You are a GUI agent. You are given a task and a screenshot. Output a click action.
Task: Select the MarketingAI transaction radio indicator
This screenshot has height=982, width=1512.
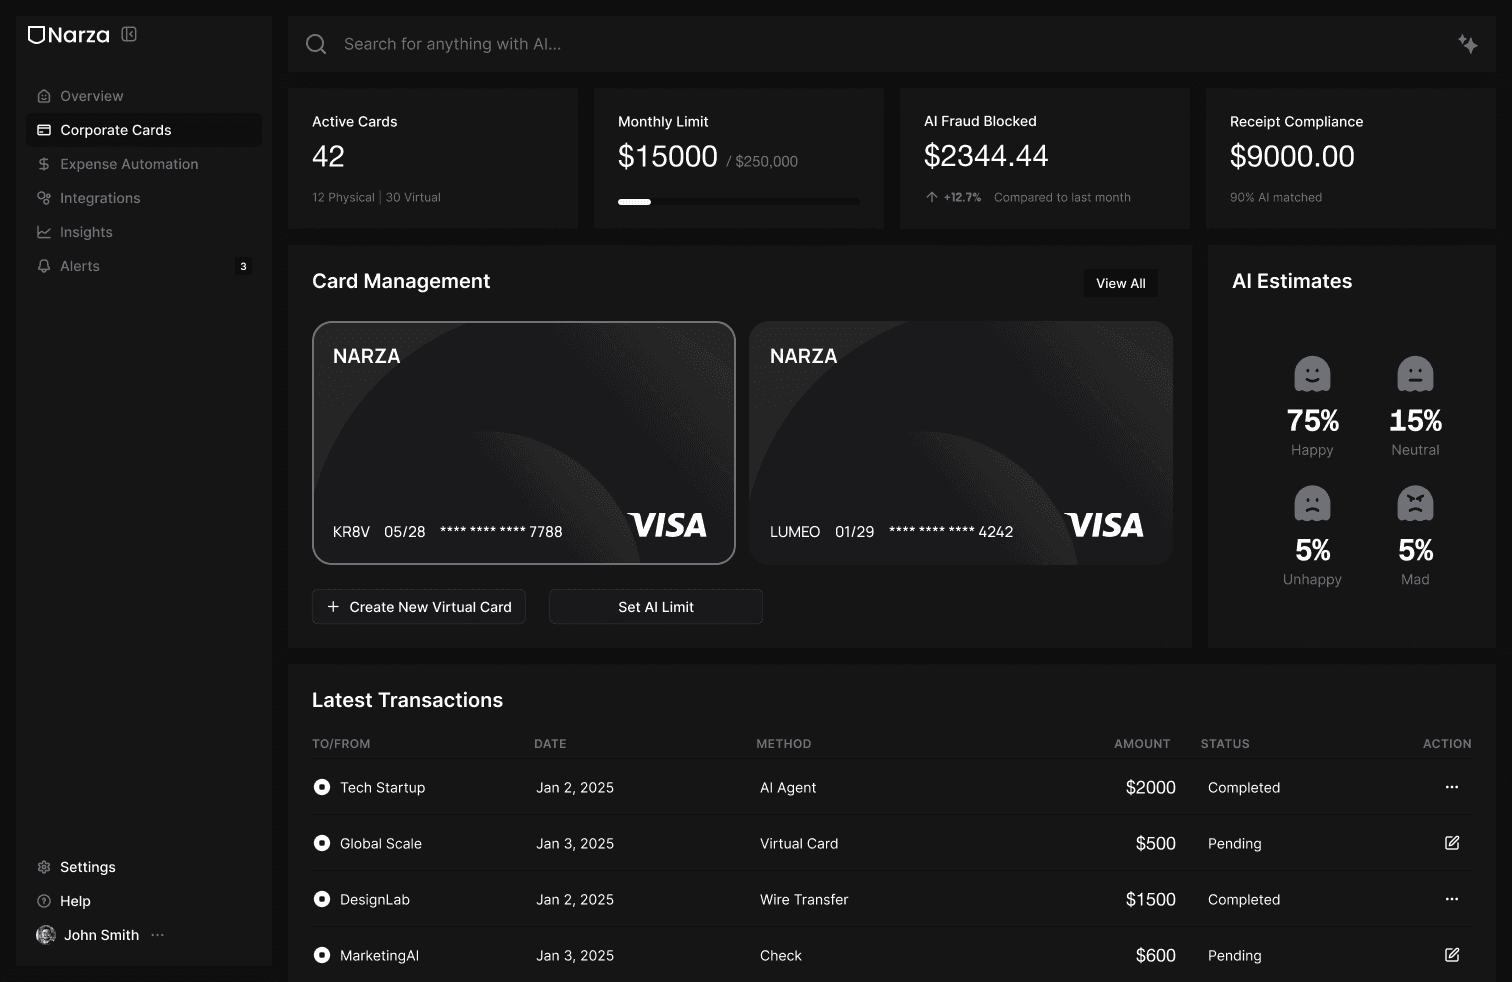coord(321,955)
